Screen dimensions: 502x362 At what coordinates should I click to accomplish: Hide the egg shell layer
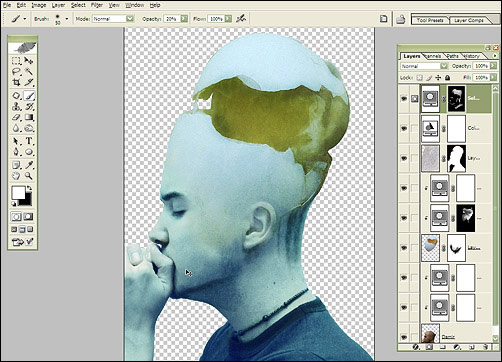click(404, 248)
